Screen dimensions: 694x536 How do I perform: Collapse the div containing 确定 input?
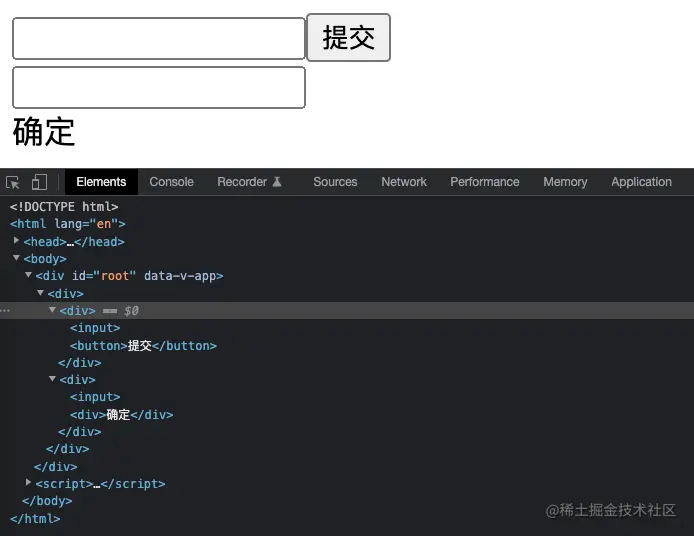[52, 379]
